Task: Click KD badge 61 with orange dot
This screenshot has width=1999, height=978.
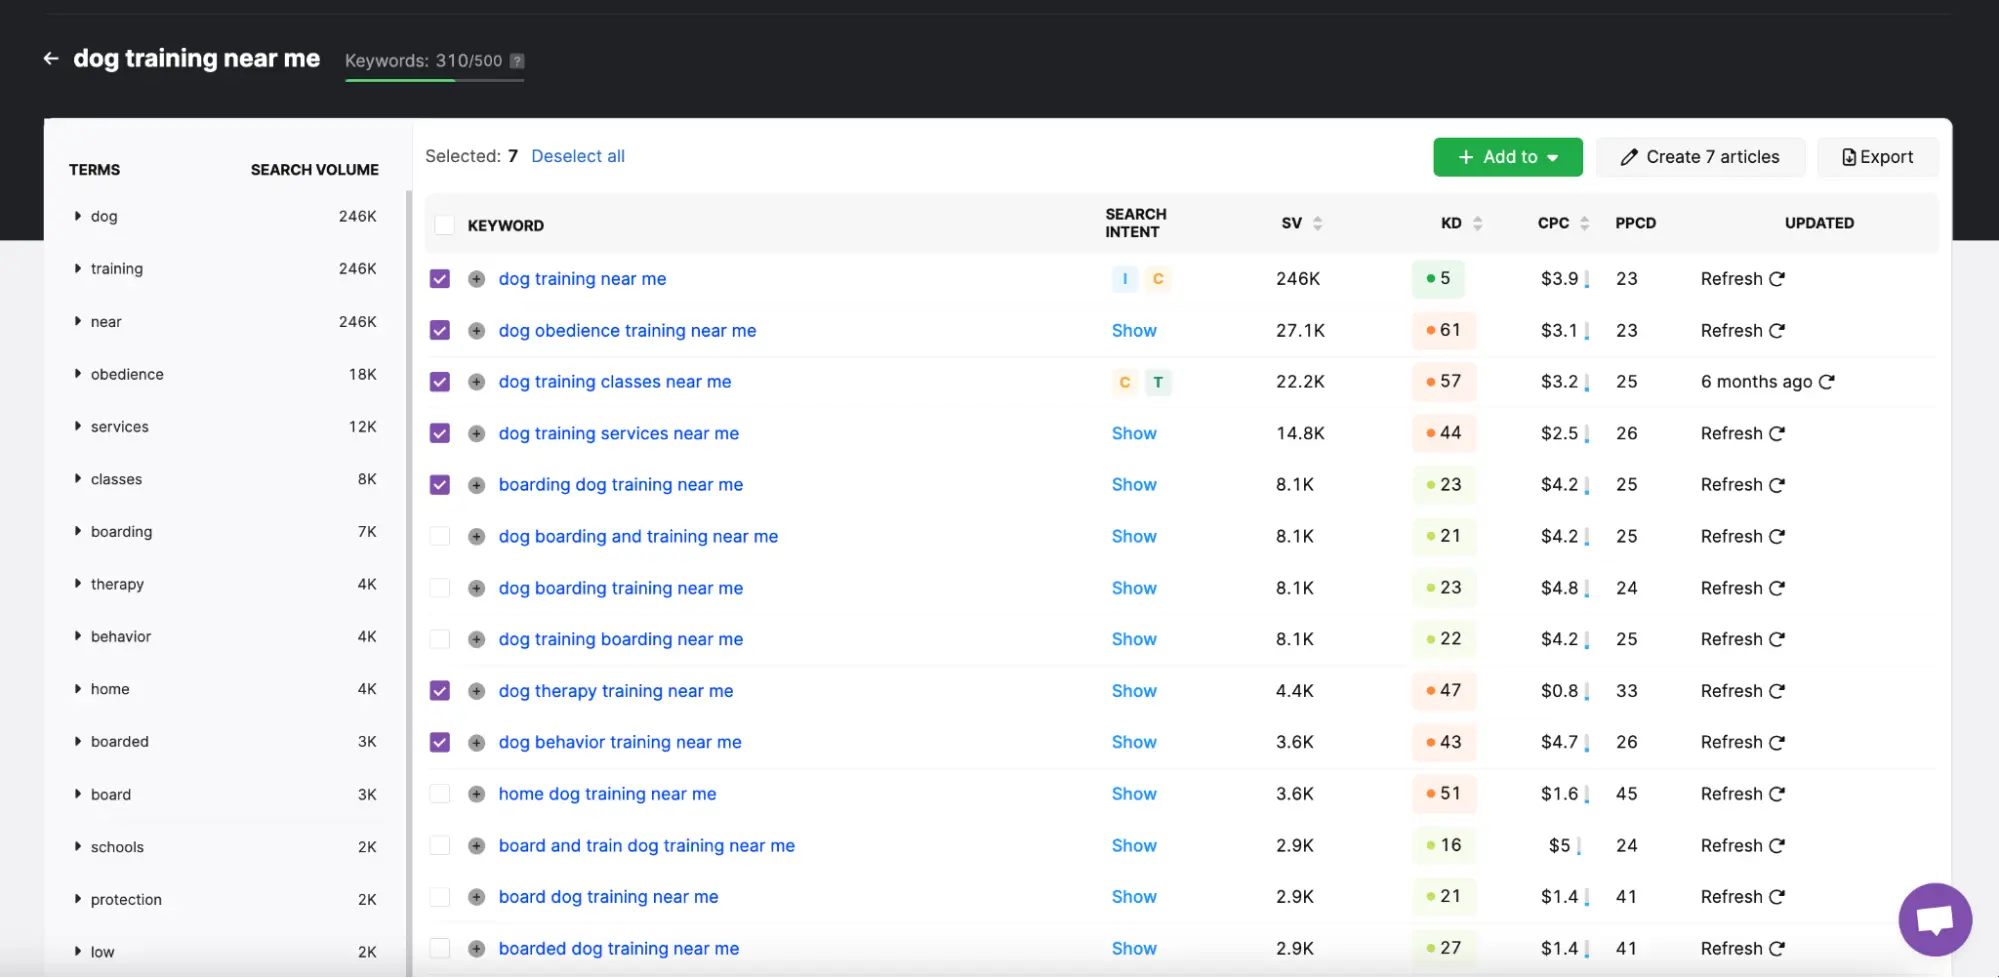Action: [1444, 331]
